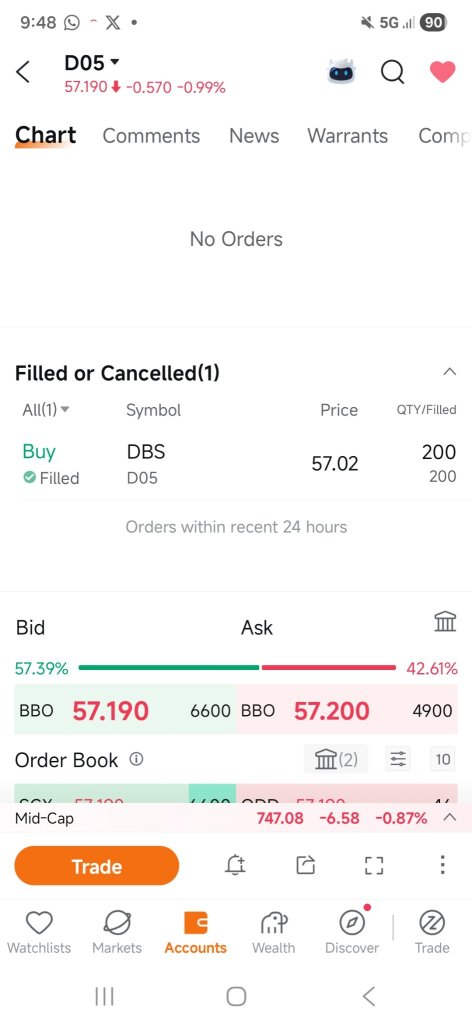The image size is (472, 1024).
Task: Open the robot AI assistant icon
Action: 341,71
